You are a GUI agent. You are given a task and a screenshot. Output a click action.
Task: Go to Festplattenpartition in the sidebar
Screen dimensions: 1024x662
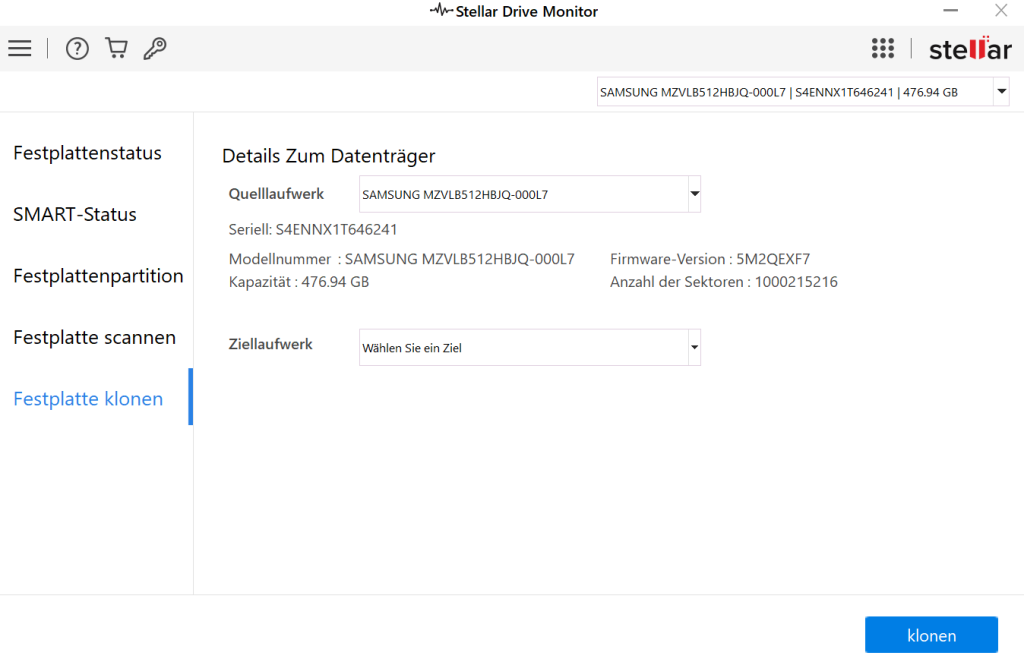coord(98,276)
